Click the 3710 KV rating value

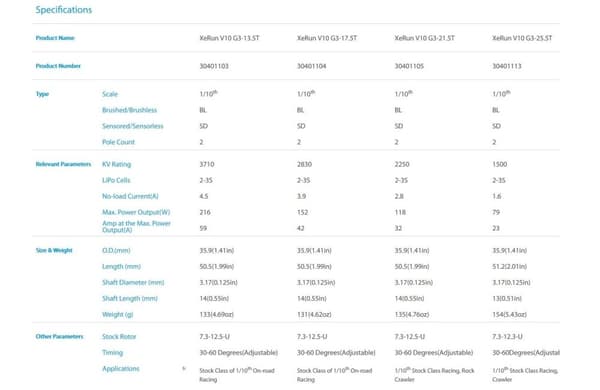coord(207,164)
